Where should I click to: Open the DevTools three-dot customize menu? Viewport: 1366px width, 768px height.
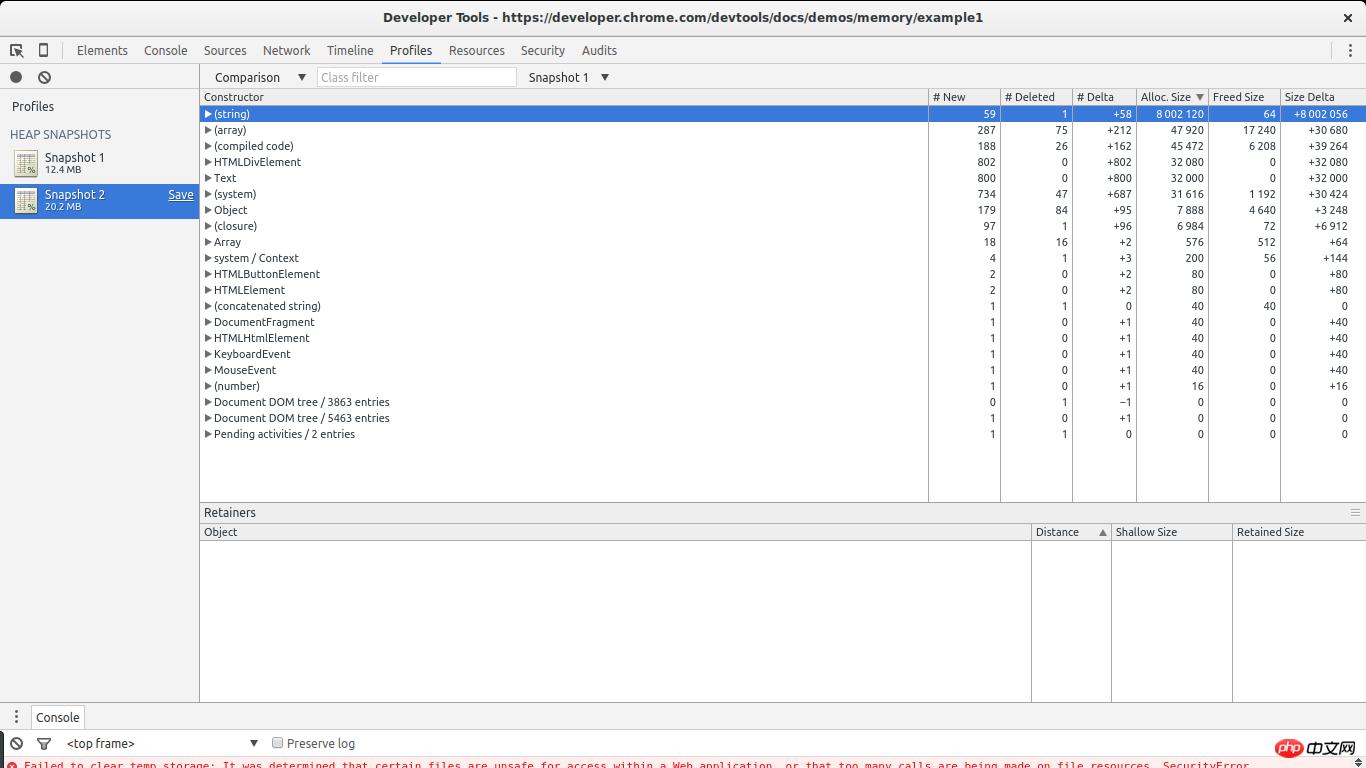click(1350, 50)
